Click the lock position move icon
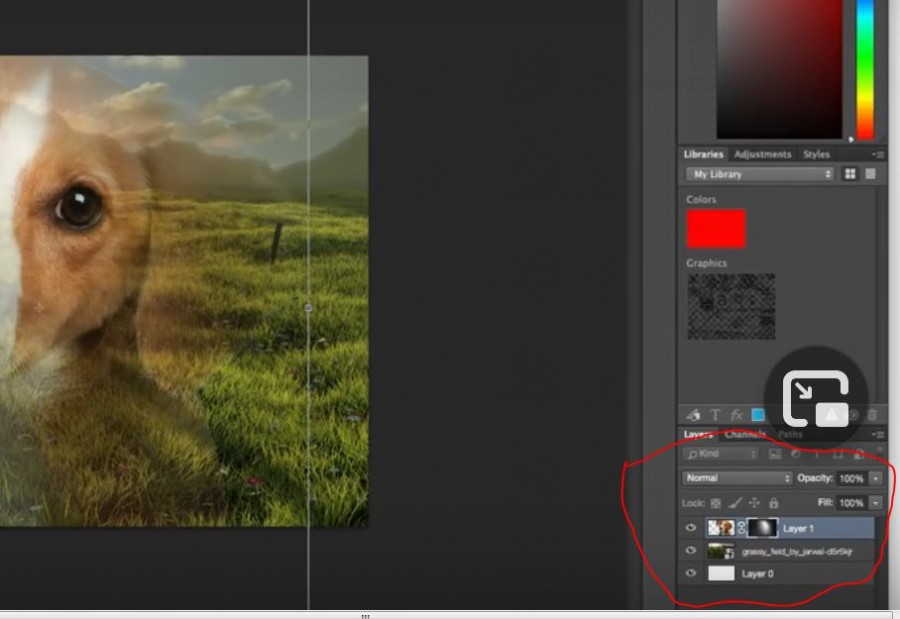The width and height of the screenshot is (900, 619). click(754, 503)
